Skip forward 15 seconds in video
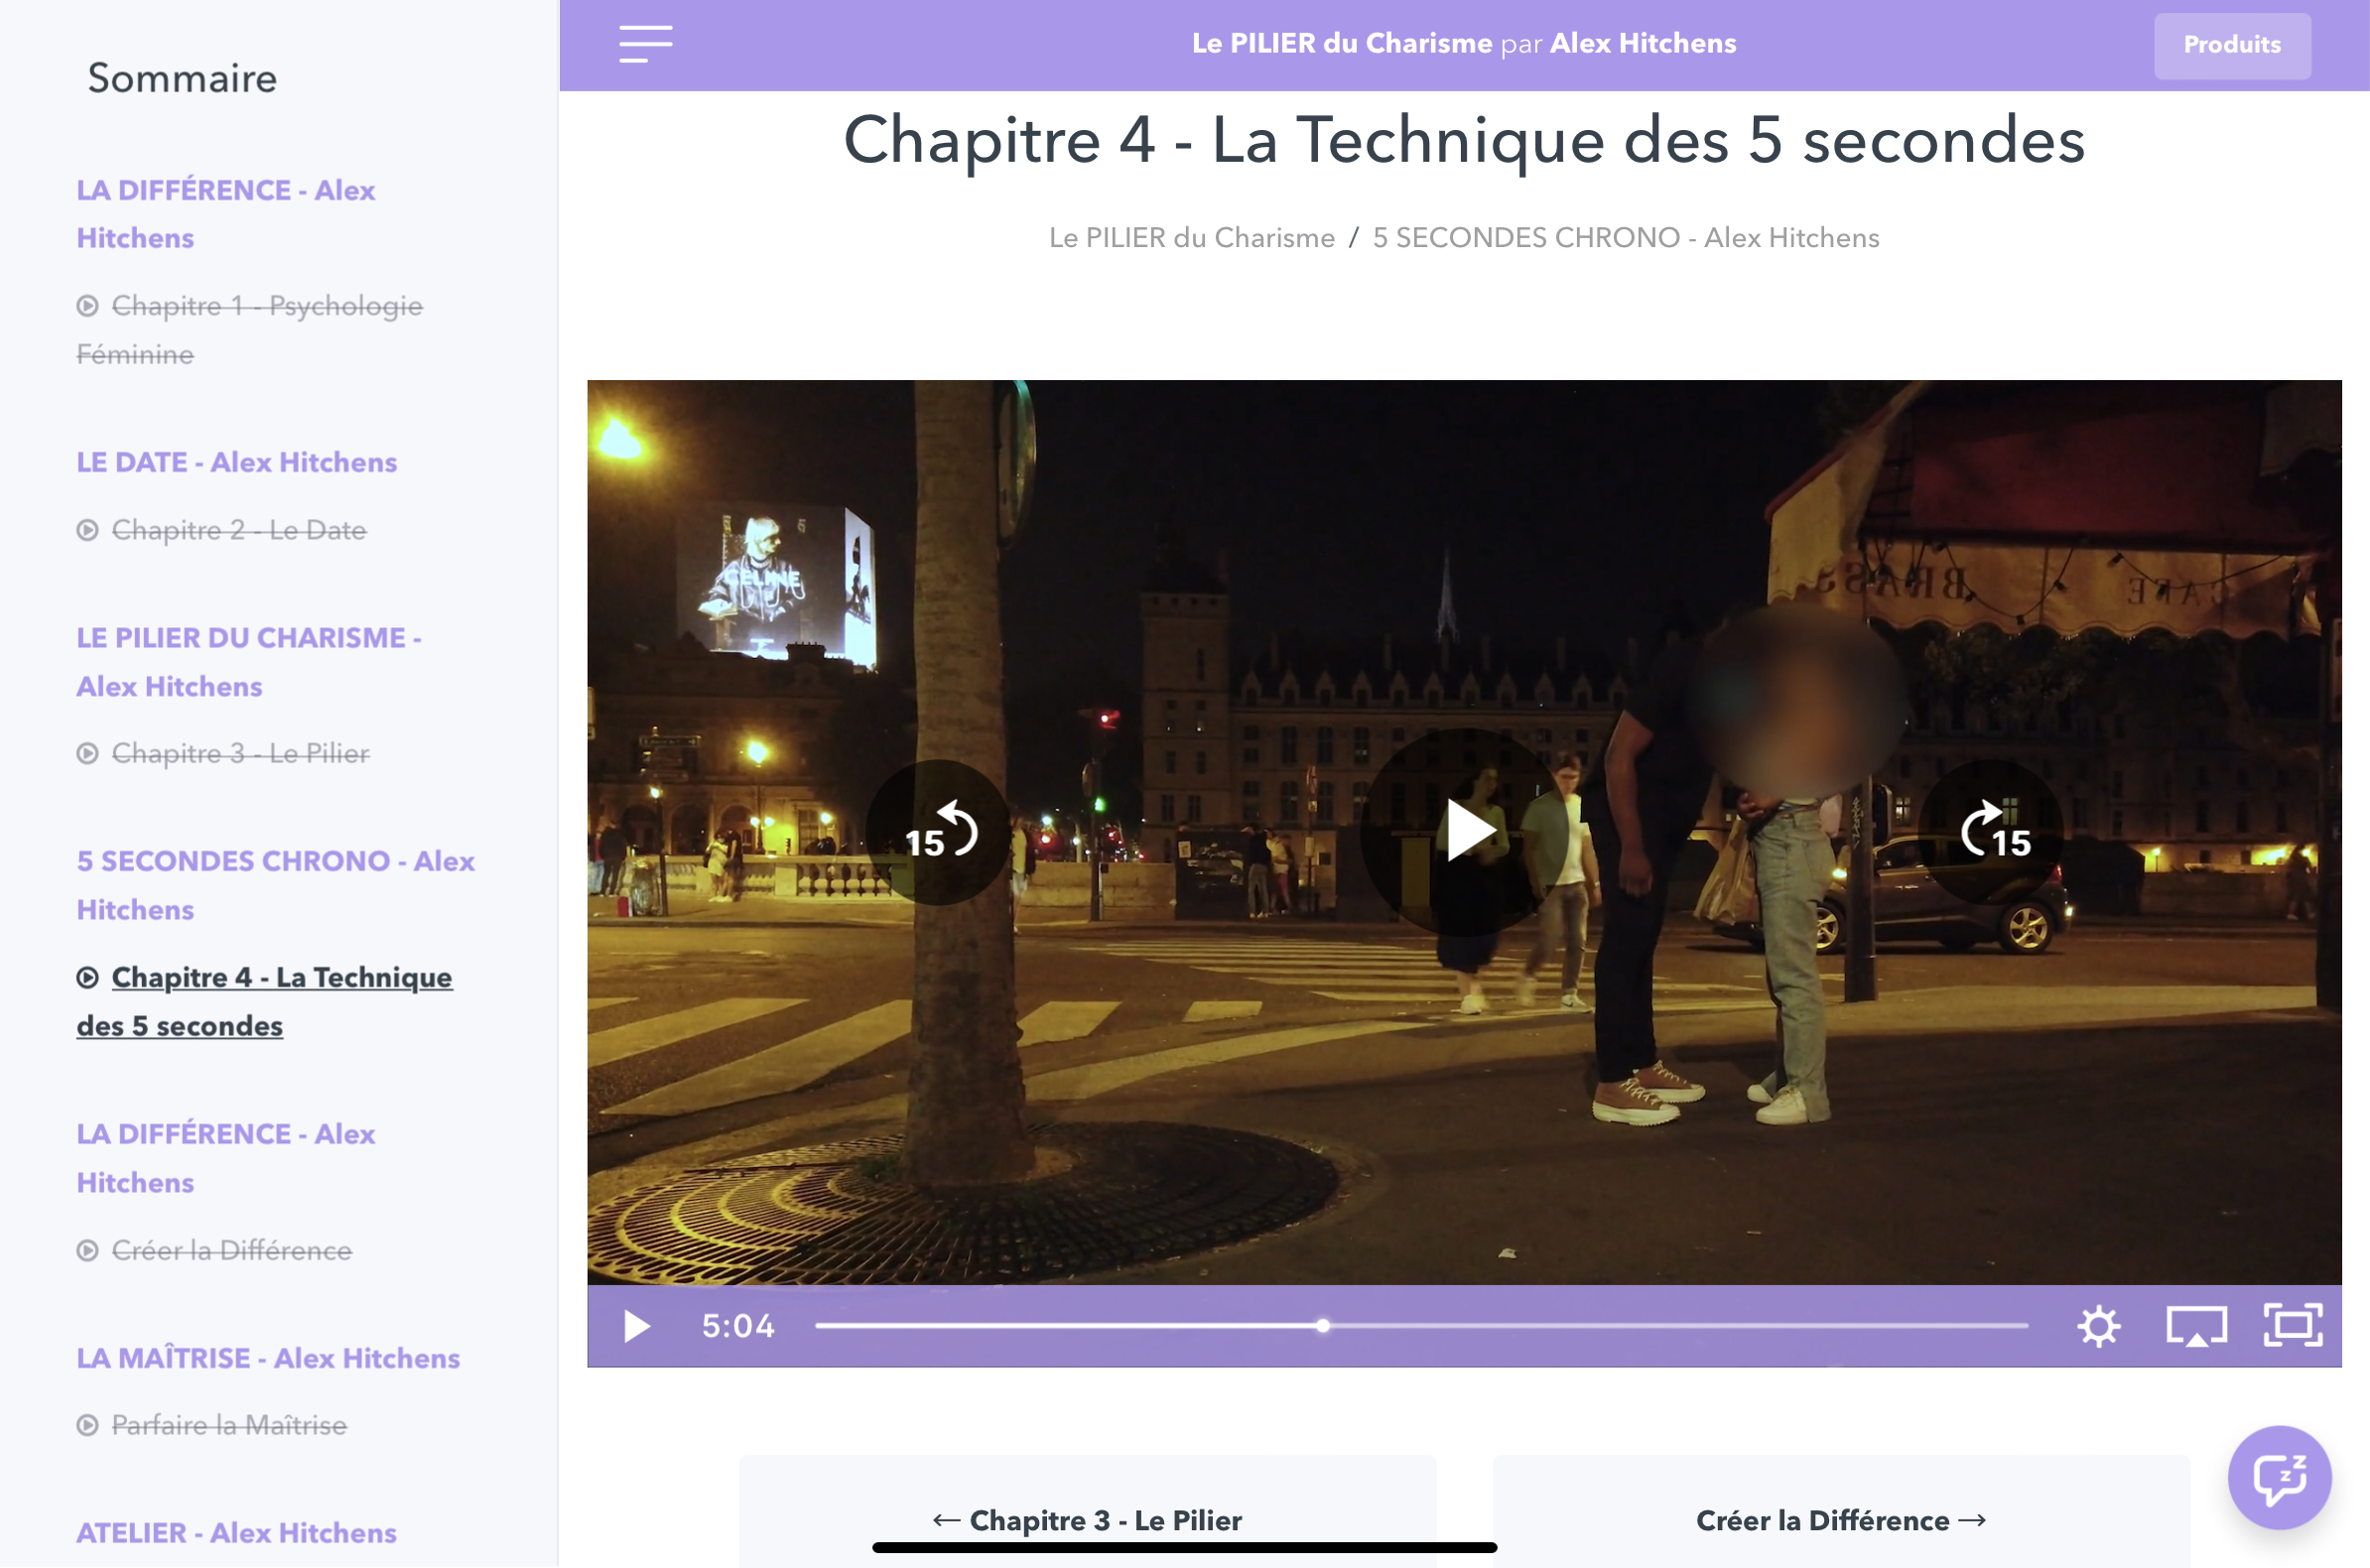Viewport: 2370px width, 1568px height. 1992,832
